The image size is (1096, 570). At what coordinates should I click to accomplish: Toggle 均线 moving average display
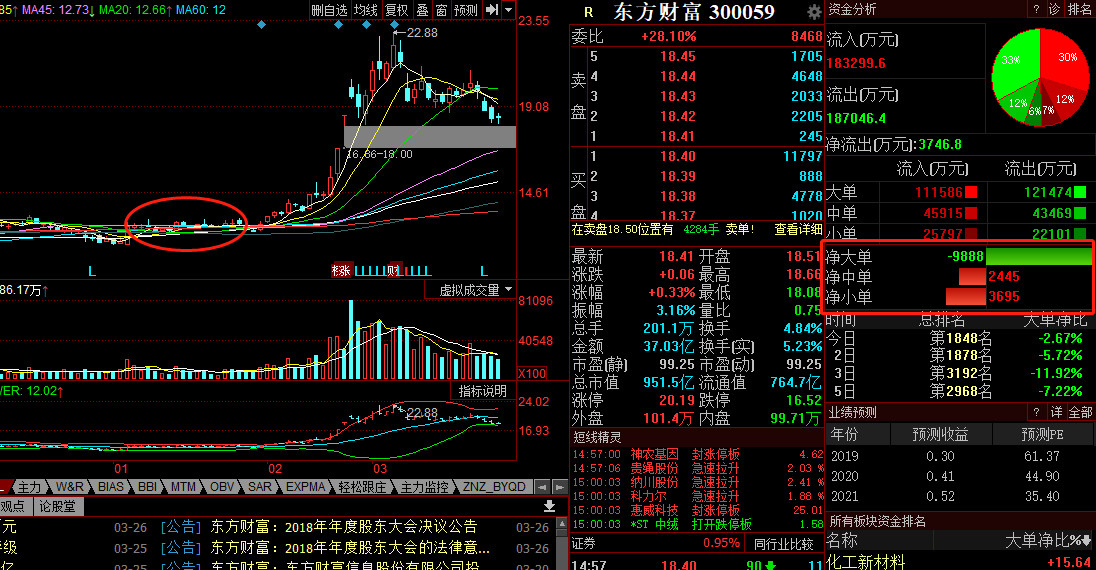(x=366, y=10)
